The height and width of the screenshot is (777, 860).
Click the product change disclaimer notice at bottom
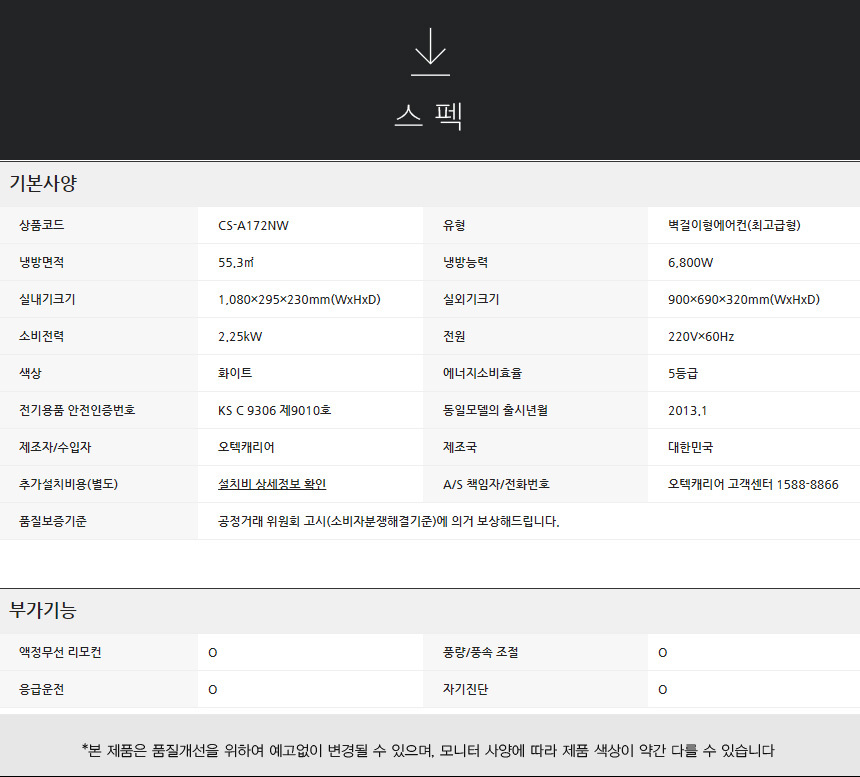(428, 750)
